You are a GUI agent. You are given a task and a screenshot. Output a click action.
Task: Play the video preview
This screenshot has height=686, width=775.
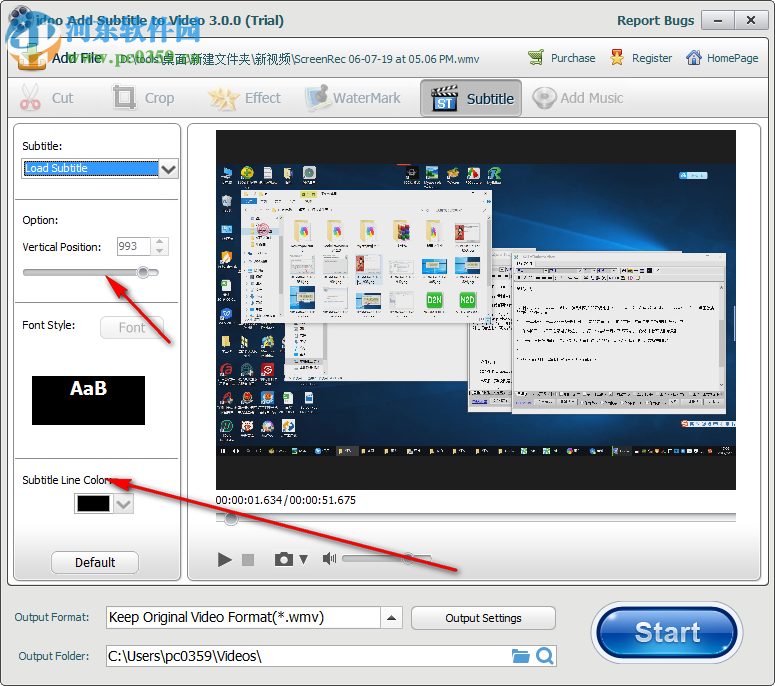[x=225, y=559]
